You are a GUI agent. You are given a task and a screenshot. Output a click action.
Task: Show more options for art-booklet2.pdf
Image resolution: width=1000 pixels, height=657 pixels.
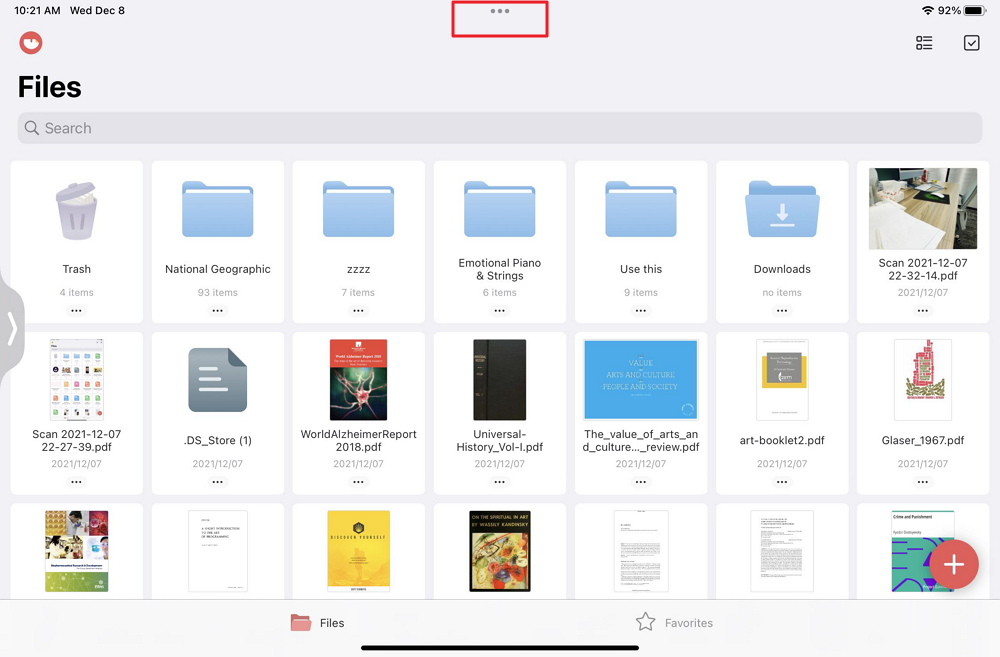click(x=782, y=482)
